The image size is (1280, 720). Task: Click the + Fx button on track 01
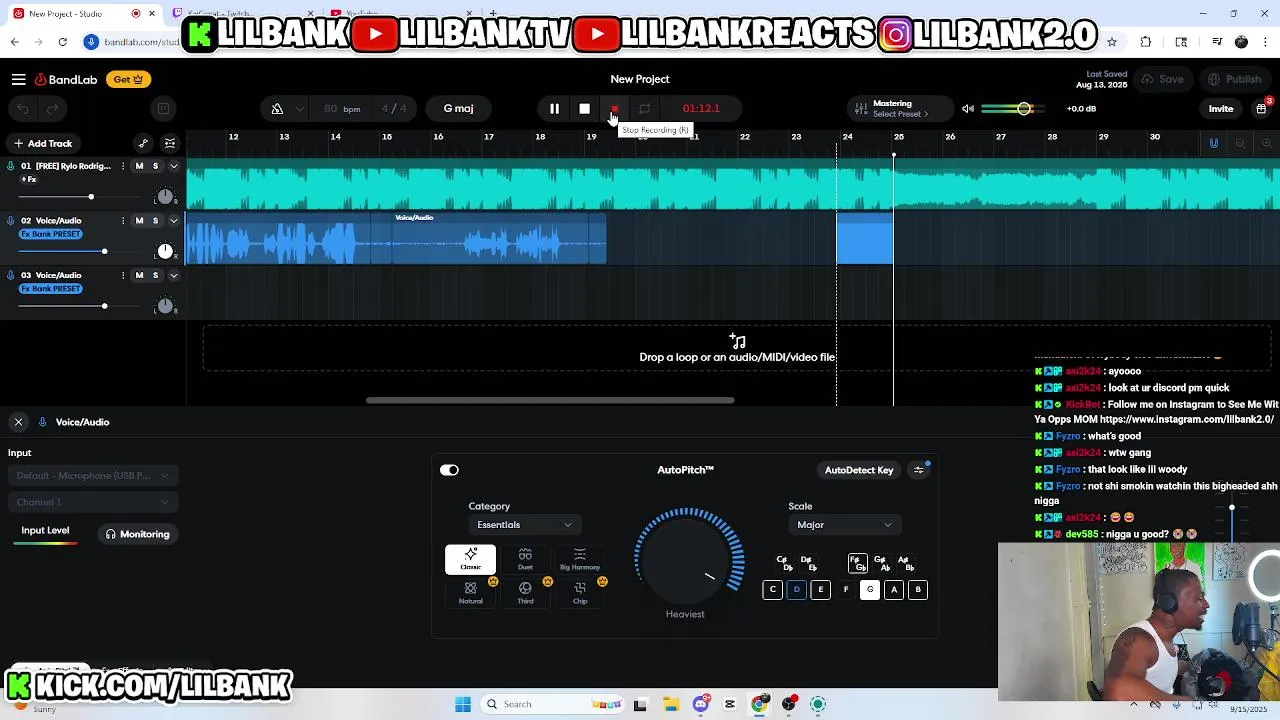pyautogui.click(x=29, y=180)
